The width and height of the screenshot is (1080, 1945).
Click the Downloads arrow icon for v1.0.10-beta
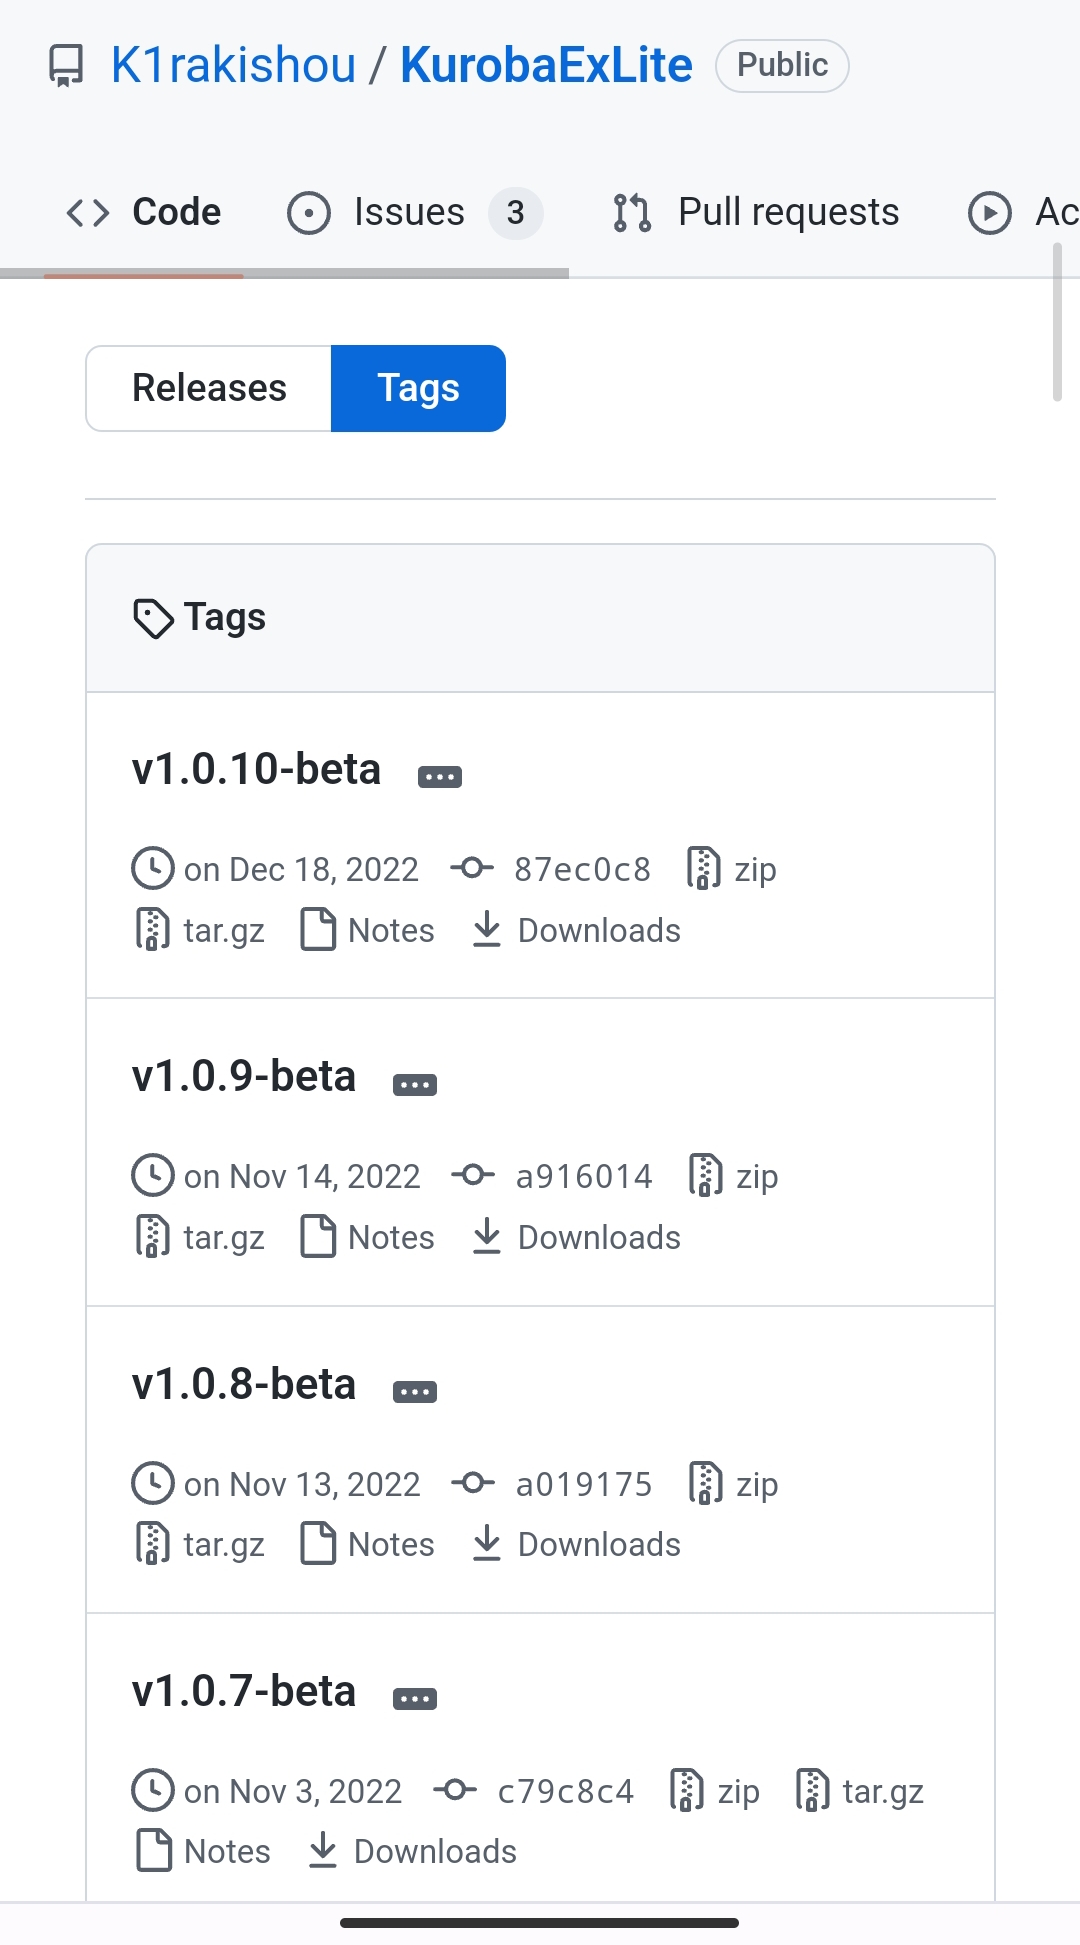click(x=487, y=930)
